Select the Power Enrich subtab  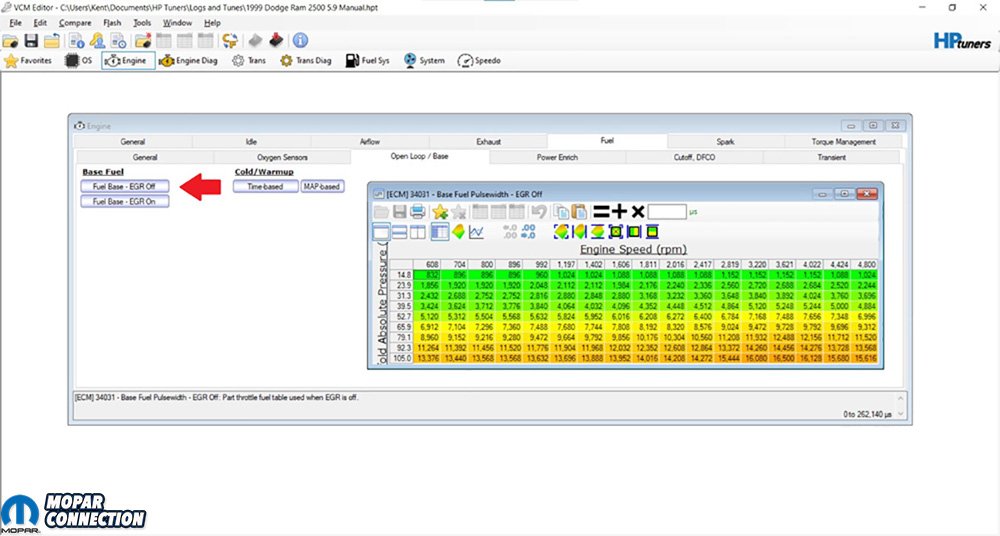(557, 157)
